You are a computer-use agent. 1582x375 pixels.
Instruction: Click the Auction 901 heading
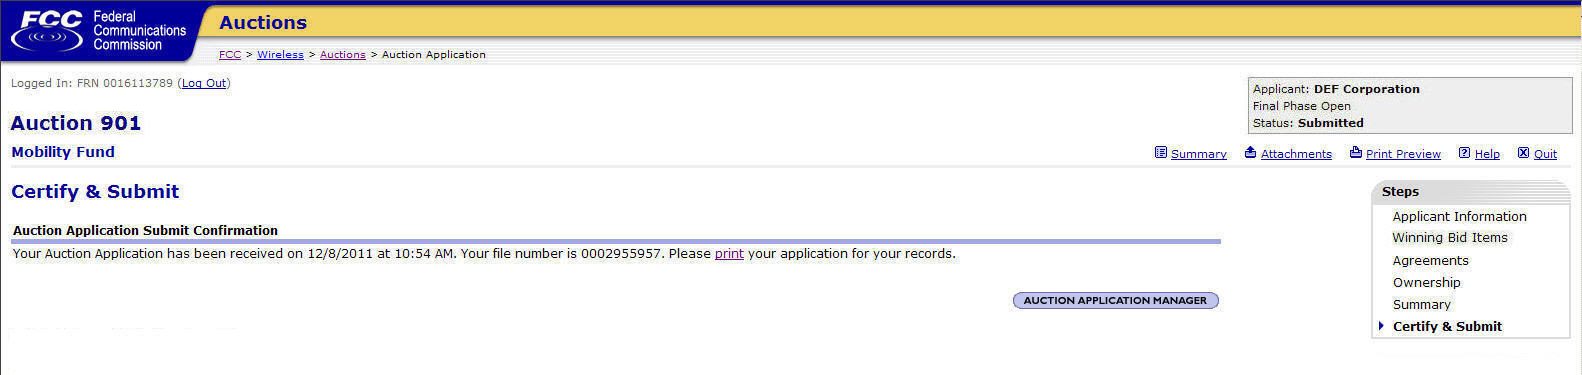[x=76, y=123]
